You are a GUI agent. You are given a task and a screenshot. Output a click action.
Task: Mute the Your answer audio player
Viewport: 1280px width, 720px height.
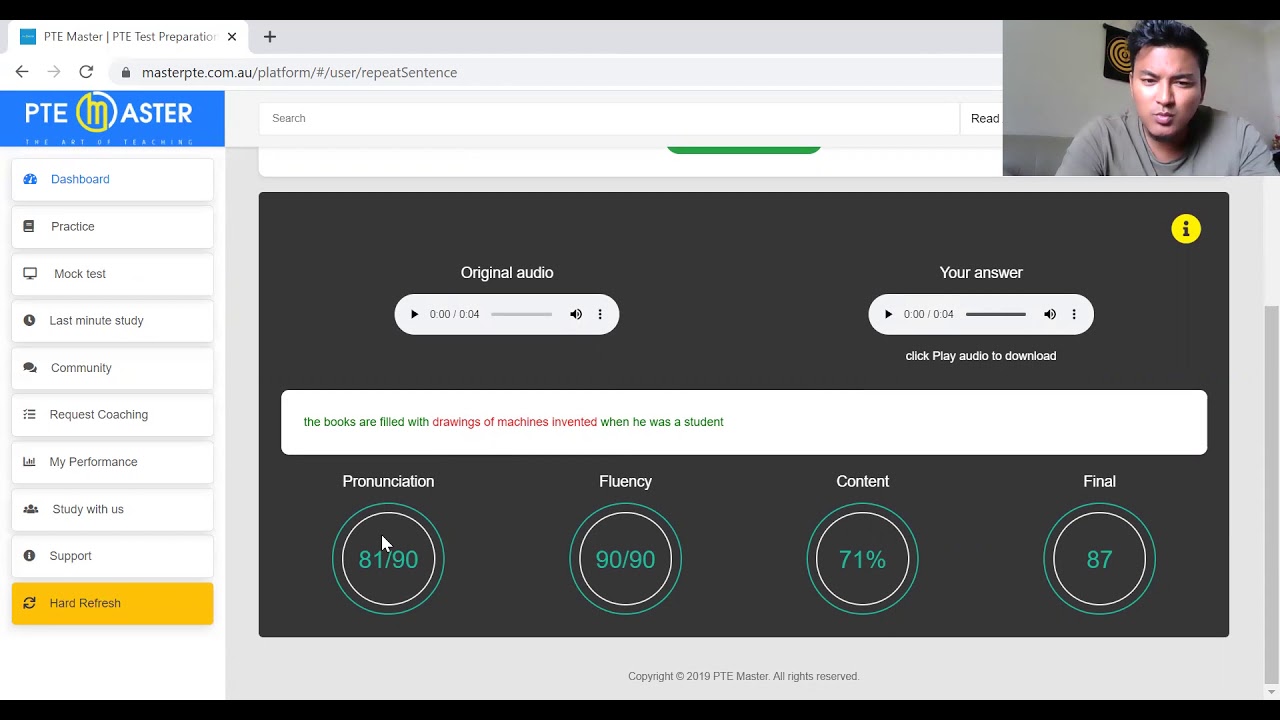coord(1050,314)
